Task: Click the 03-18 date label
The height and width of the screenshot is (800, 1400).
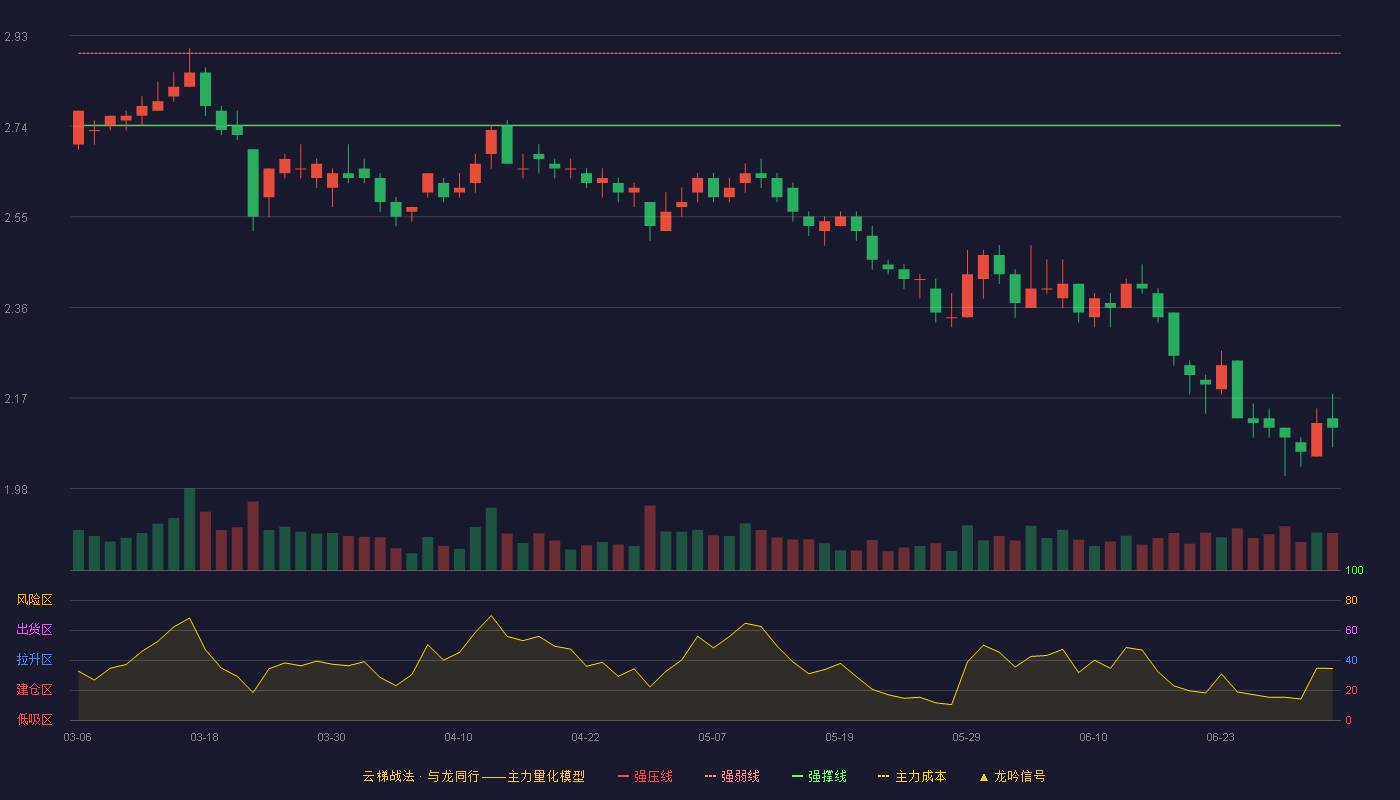Action: click(x=204, y=737)
